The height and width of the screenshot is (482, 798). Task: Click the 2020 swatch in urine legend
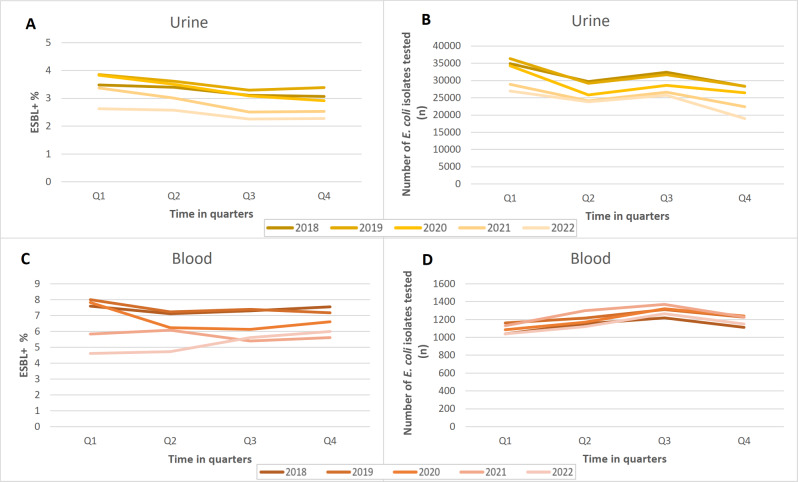(x=408, y=228)
